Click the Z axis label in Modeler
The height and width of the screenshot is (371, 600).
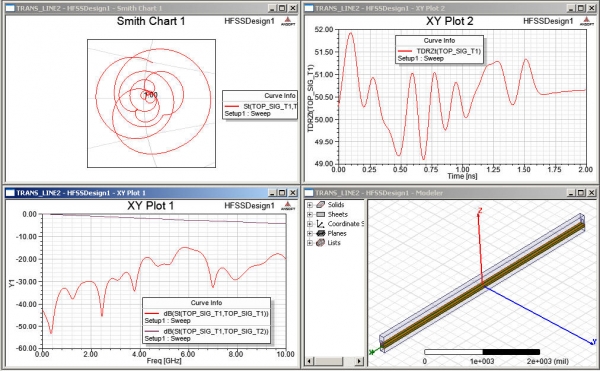coord(479,211)
